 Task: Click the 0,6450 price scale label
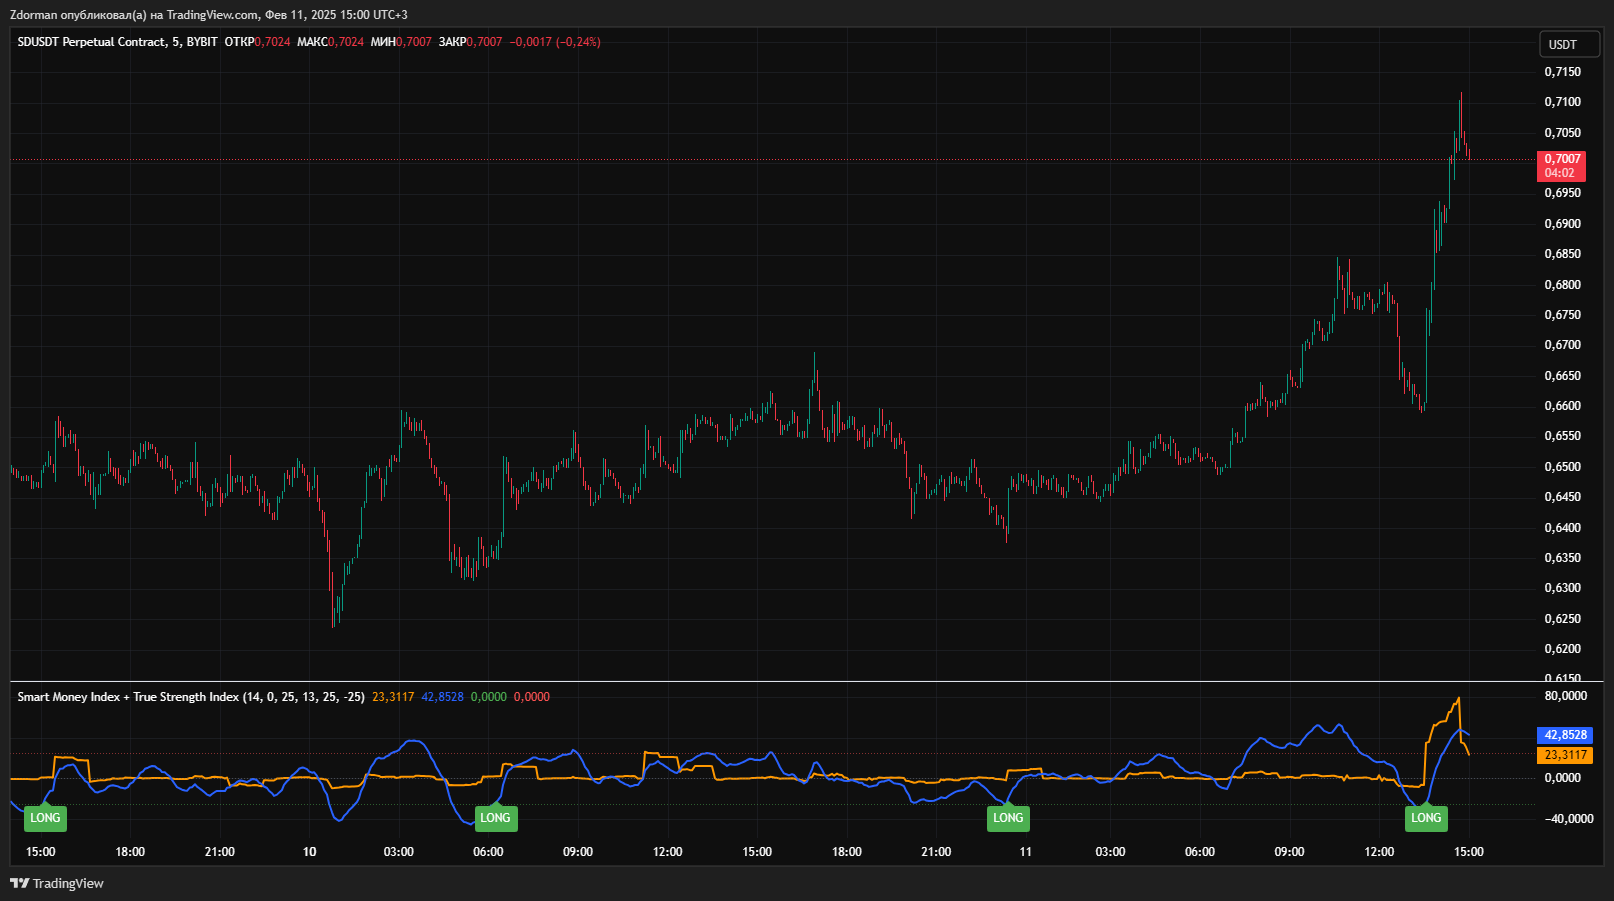1563,497
